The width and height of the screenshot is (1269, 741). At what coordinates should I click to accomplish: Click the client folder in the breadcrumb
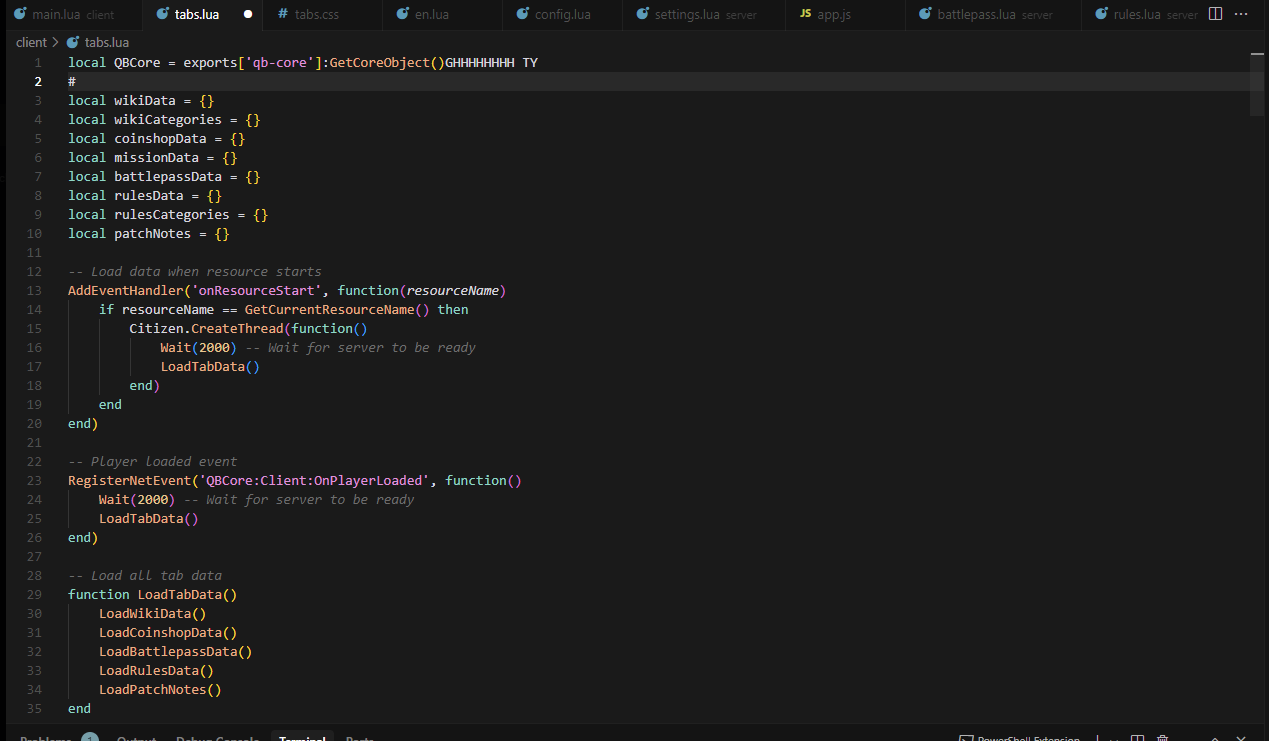(x=31, y=42)
